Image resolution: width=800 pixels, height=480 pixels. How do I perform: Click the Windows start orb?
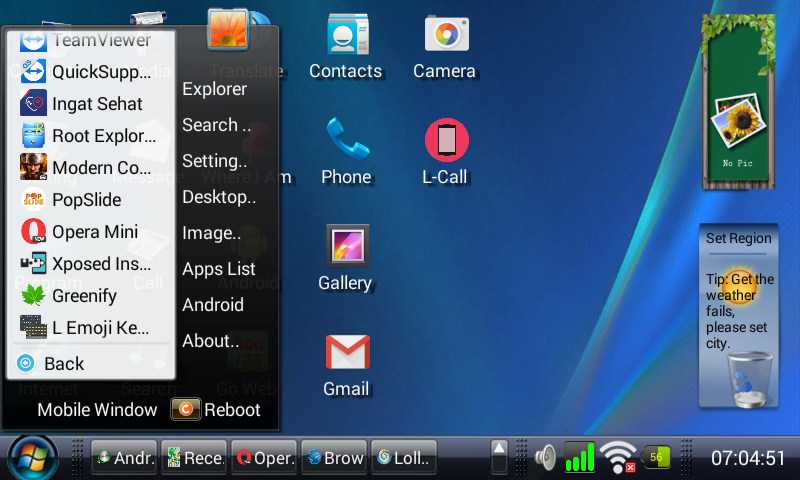point(32,458)
